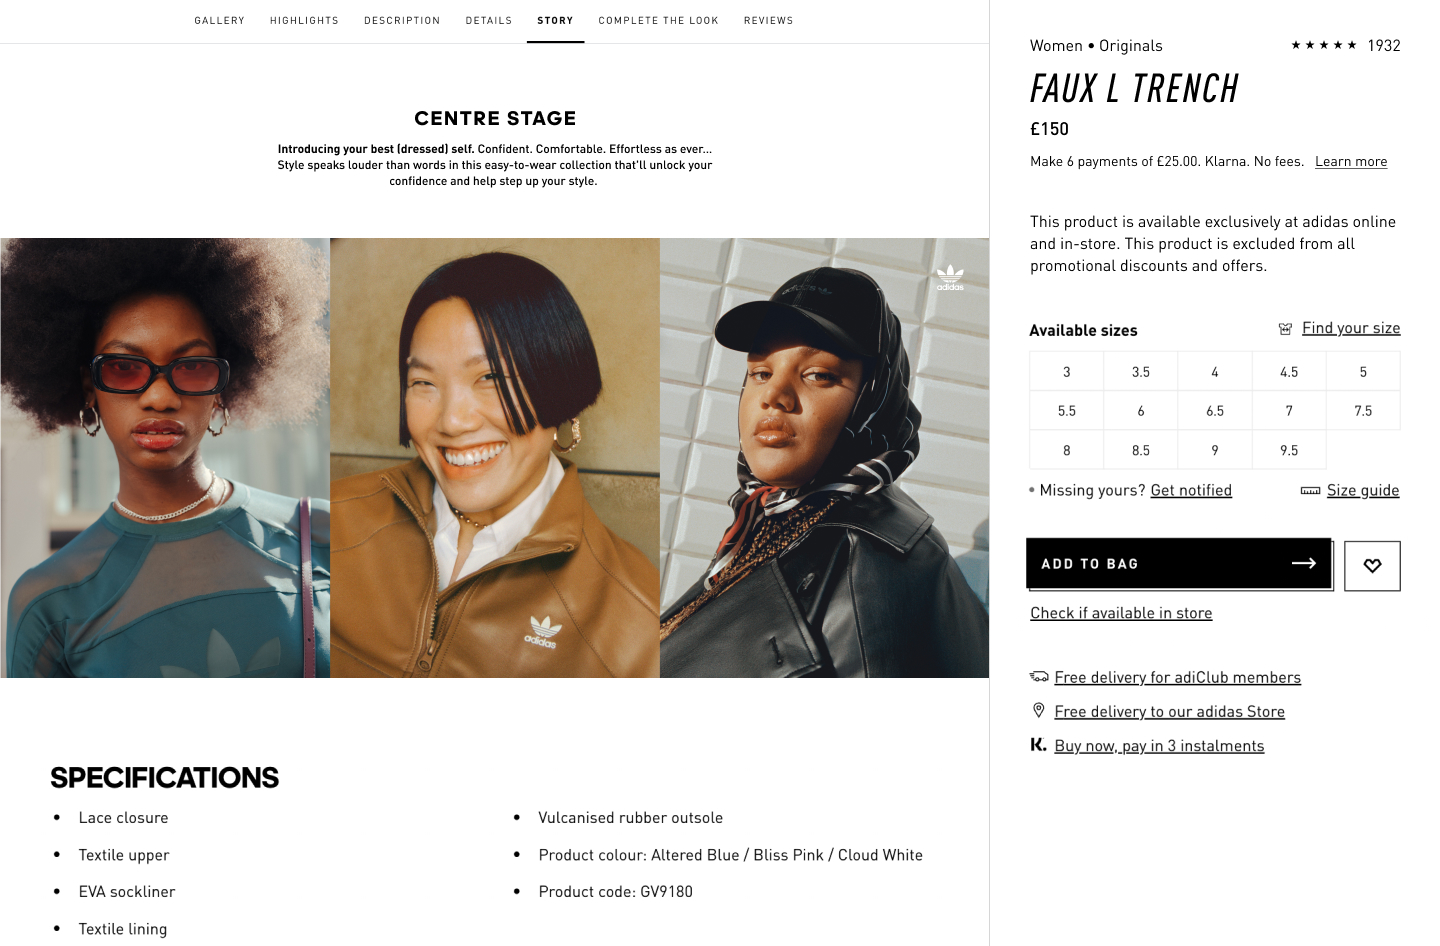Viewport: 1440px width, 946px height.
Task: Click the wishlist heart icon
Action: pyautogui.click(x=1372, y=566)
